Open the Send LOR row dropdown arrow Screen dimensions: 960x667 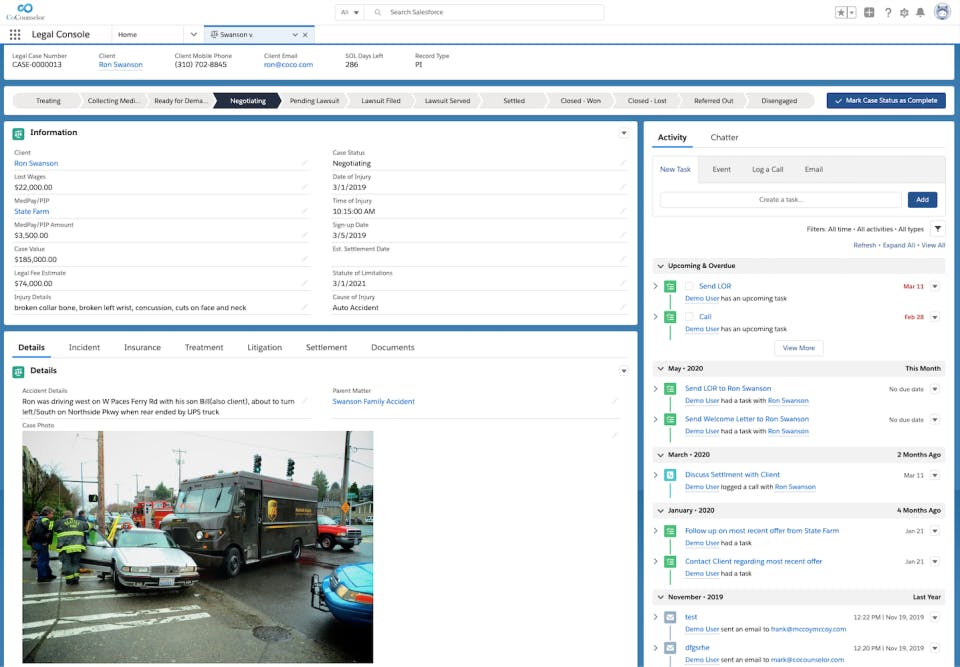(x=935, y=287)
